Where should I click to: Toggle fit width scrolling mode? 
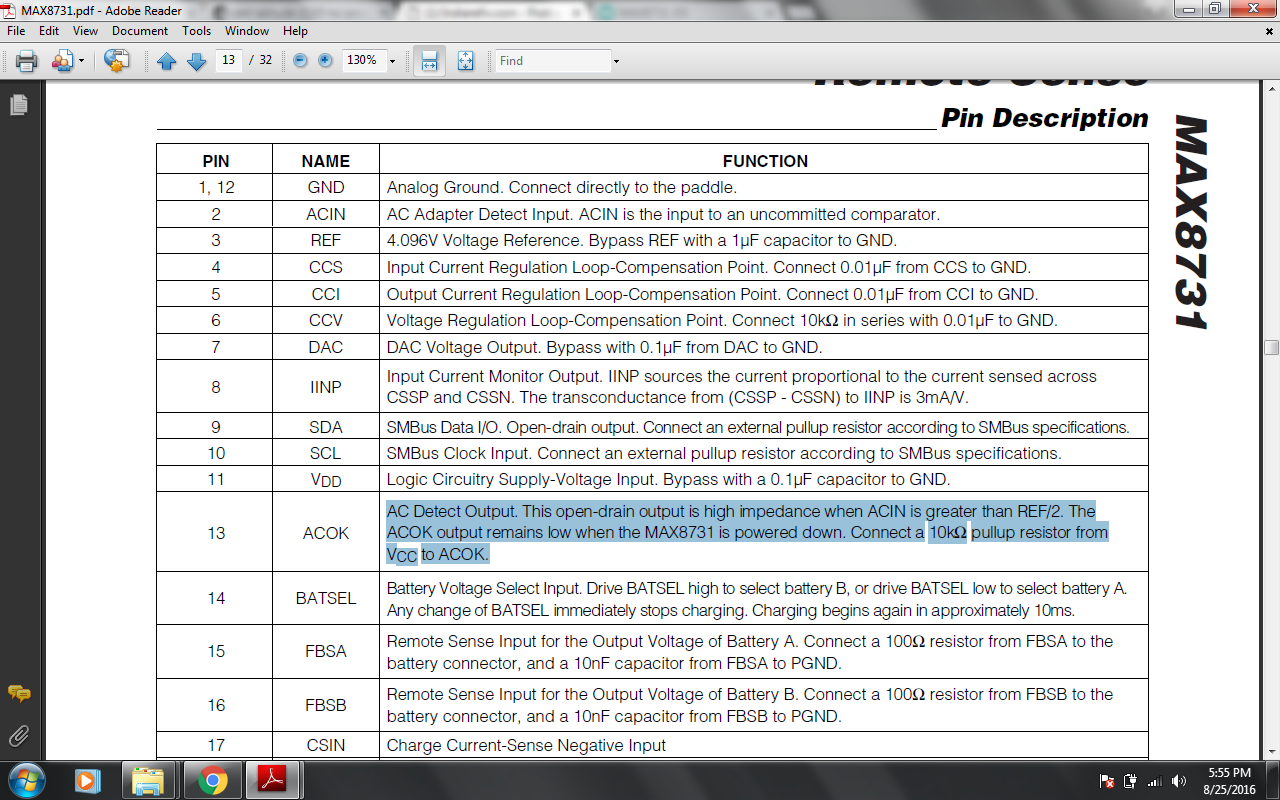point(429,61)
